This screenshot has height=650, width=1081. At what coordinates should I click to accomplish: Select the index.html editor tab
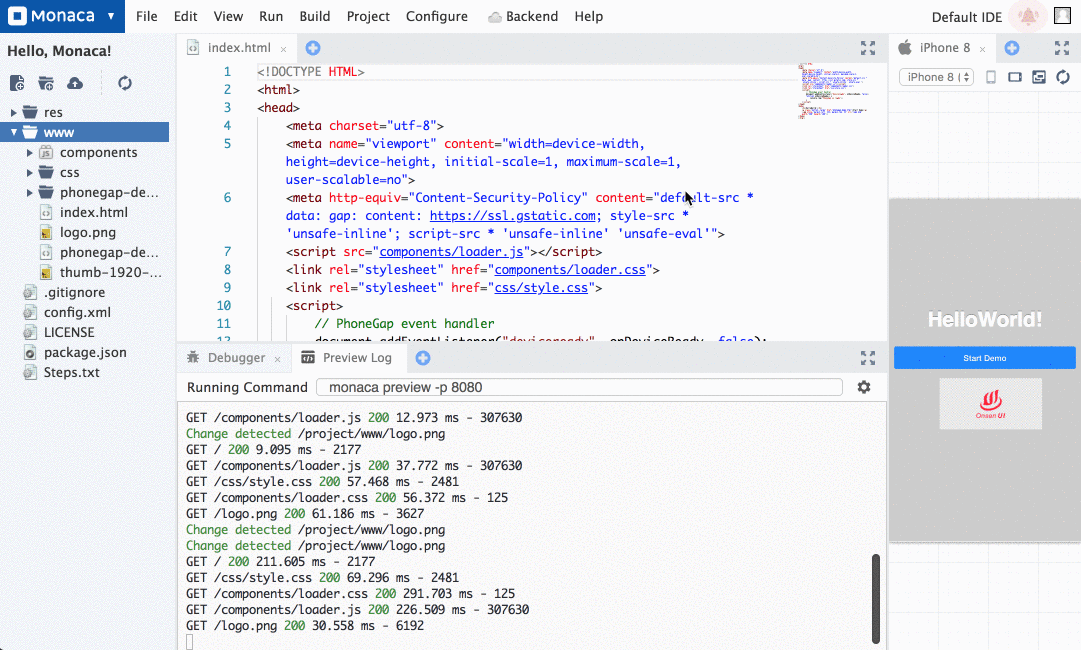[x=239, y=48]
